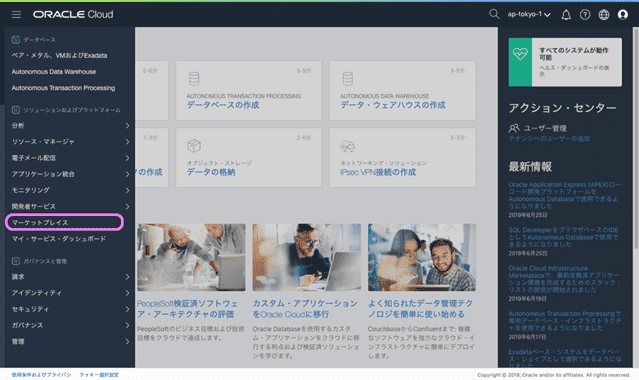Click the networking cloud icon

pos(347,146)
